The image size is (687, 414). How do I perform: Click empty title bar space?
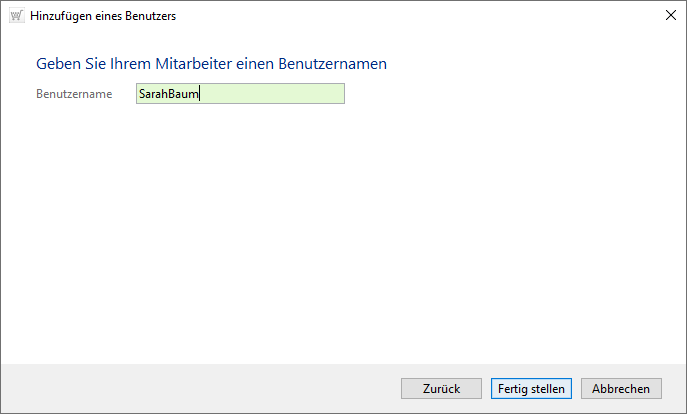[x=400, y=16]
